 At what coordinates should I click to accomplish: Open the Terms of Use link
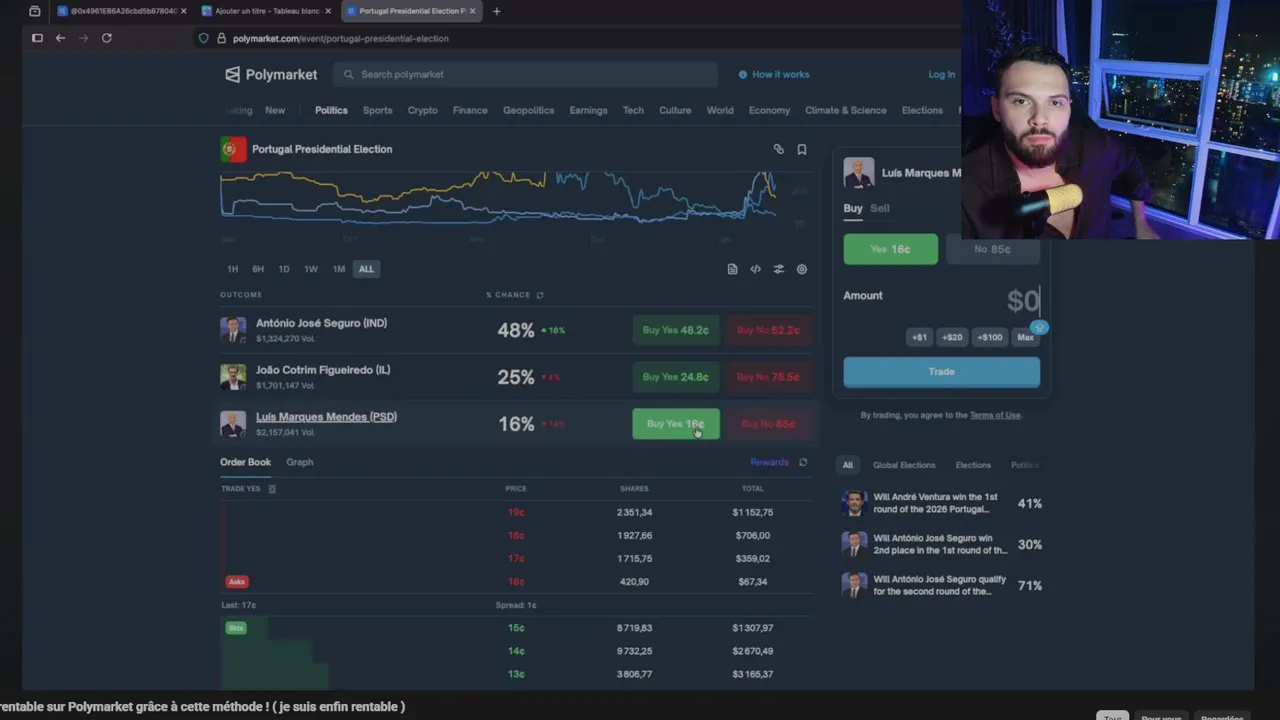994,415
